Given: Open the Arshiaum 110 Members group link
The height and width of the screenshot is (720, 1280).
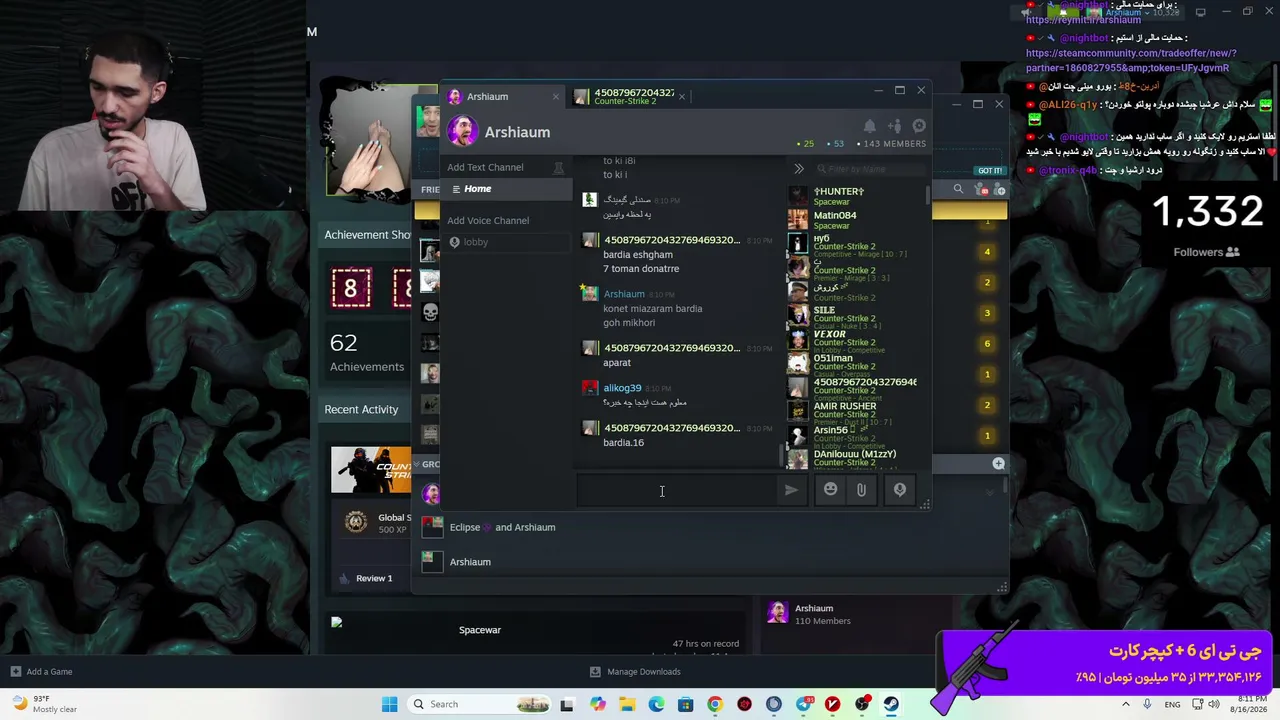Looking at the screenshot, I should tap(822, 614).
